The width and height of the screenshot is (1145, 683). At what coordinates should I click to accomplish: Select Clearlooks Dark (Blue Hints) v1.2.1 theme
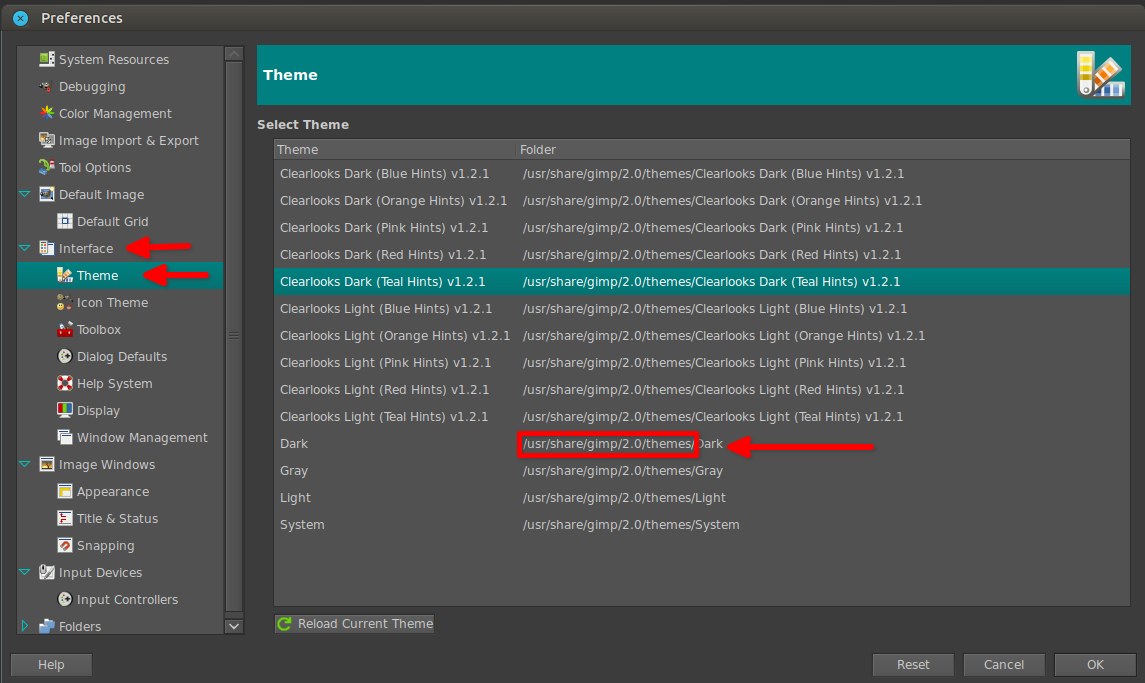702,174
